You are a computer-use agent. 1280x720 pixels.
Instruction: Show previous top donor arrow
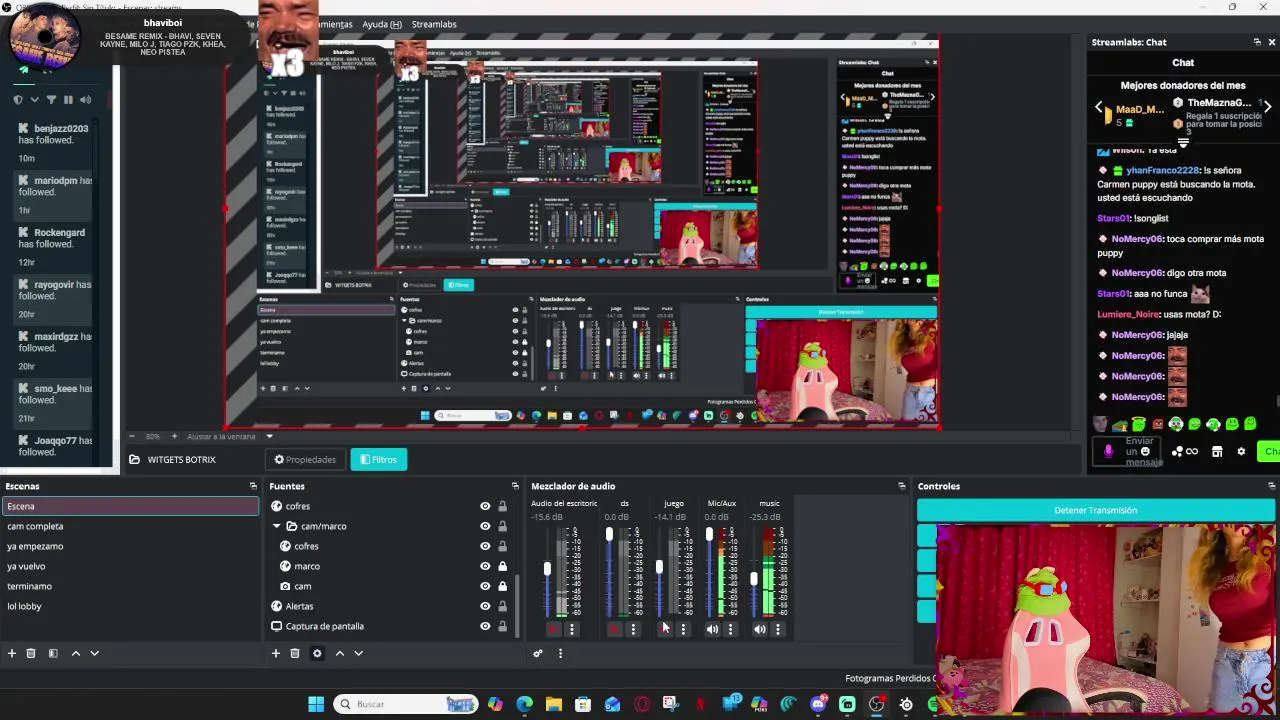pyautogui.click(x=1098, y=107)
